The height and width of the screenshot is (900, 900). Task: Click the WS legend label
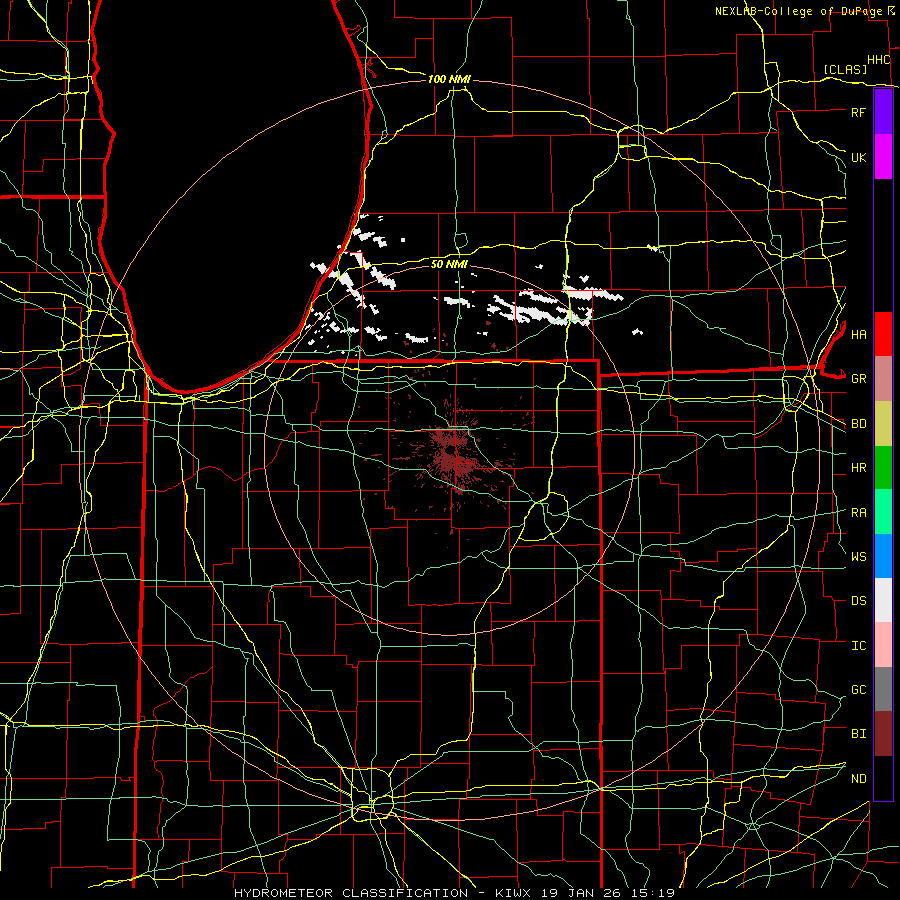click(x=858, y=557)
